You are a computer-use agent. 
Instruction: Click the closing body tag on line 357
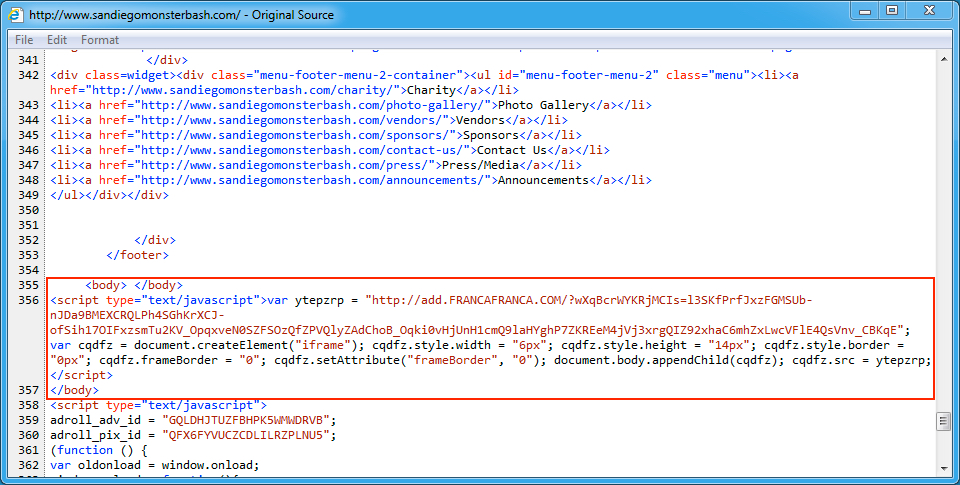point(74,390)
